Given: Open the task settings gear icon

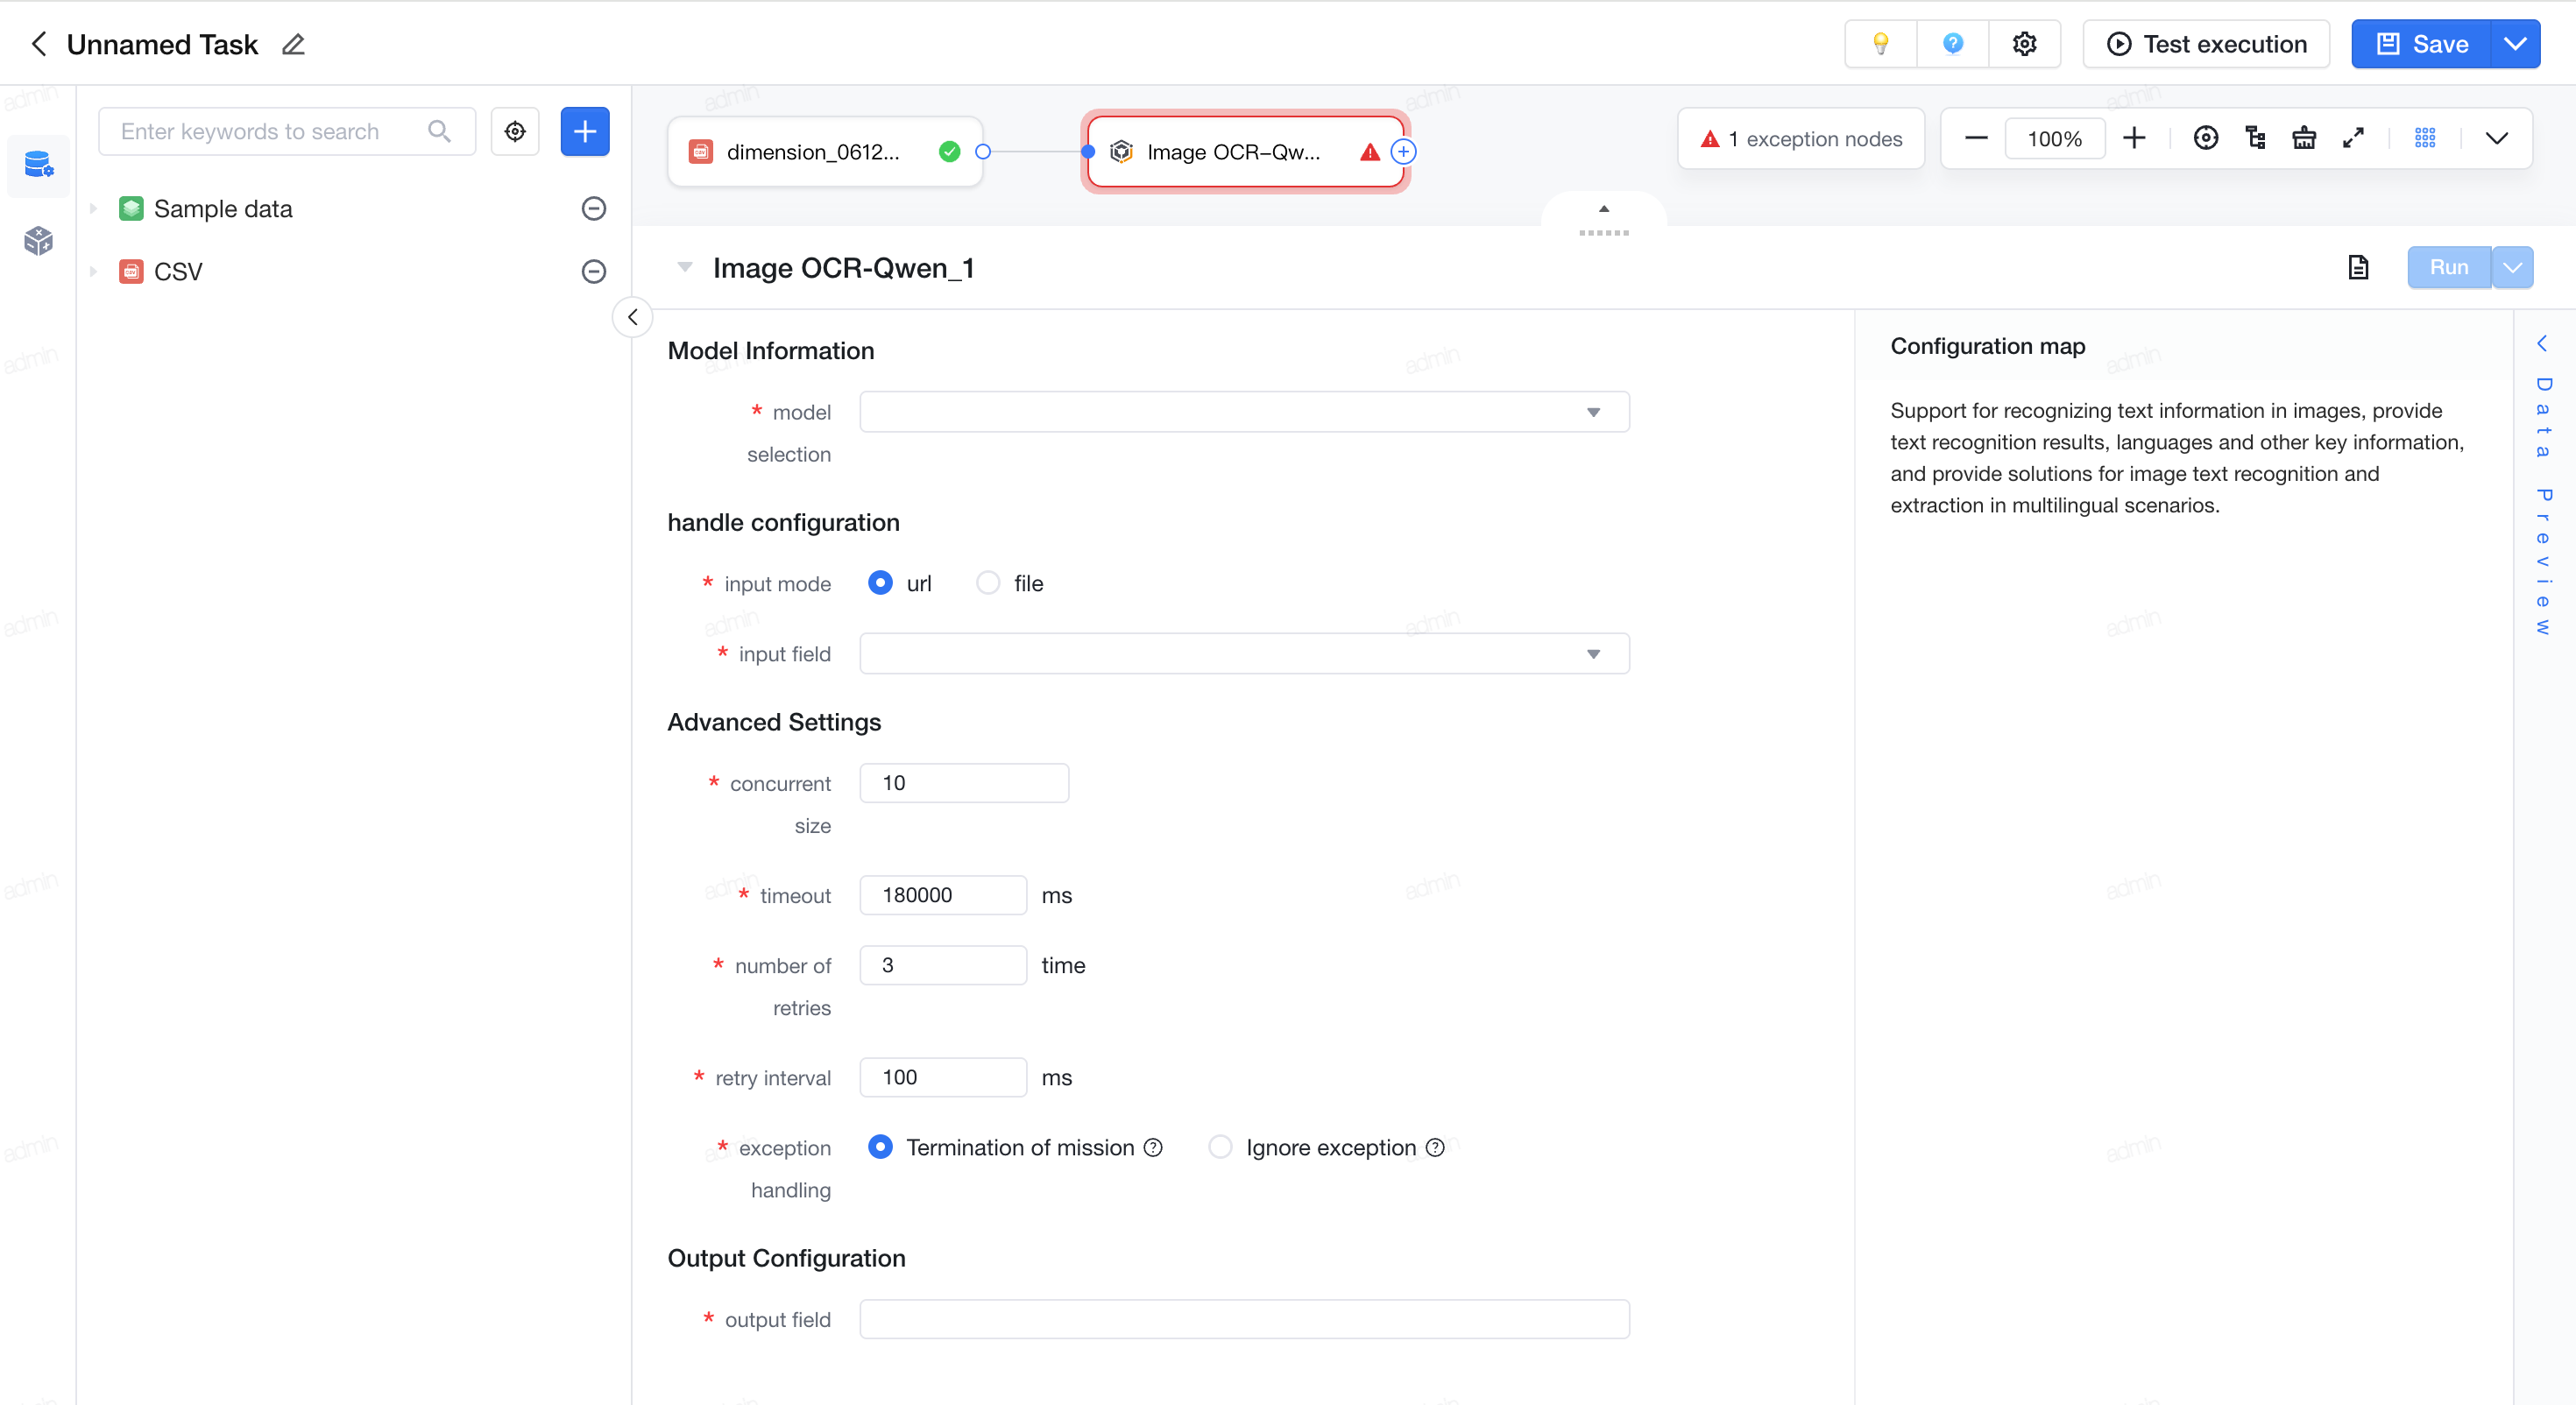Looking at the screenshot, I should coord(2024,44).
